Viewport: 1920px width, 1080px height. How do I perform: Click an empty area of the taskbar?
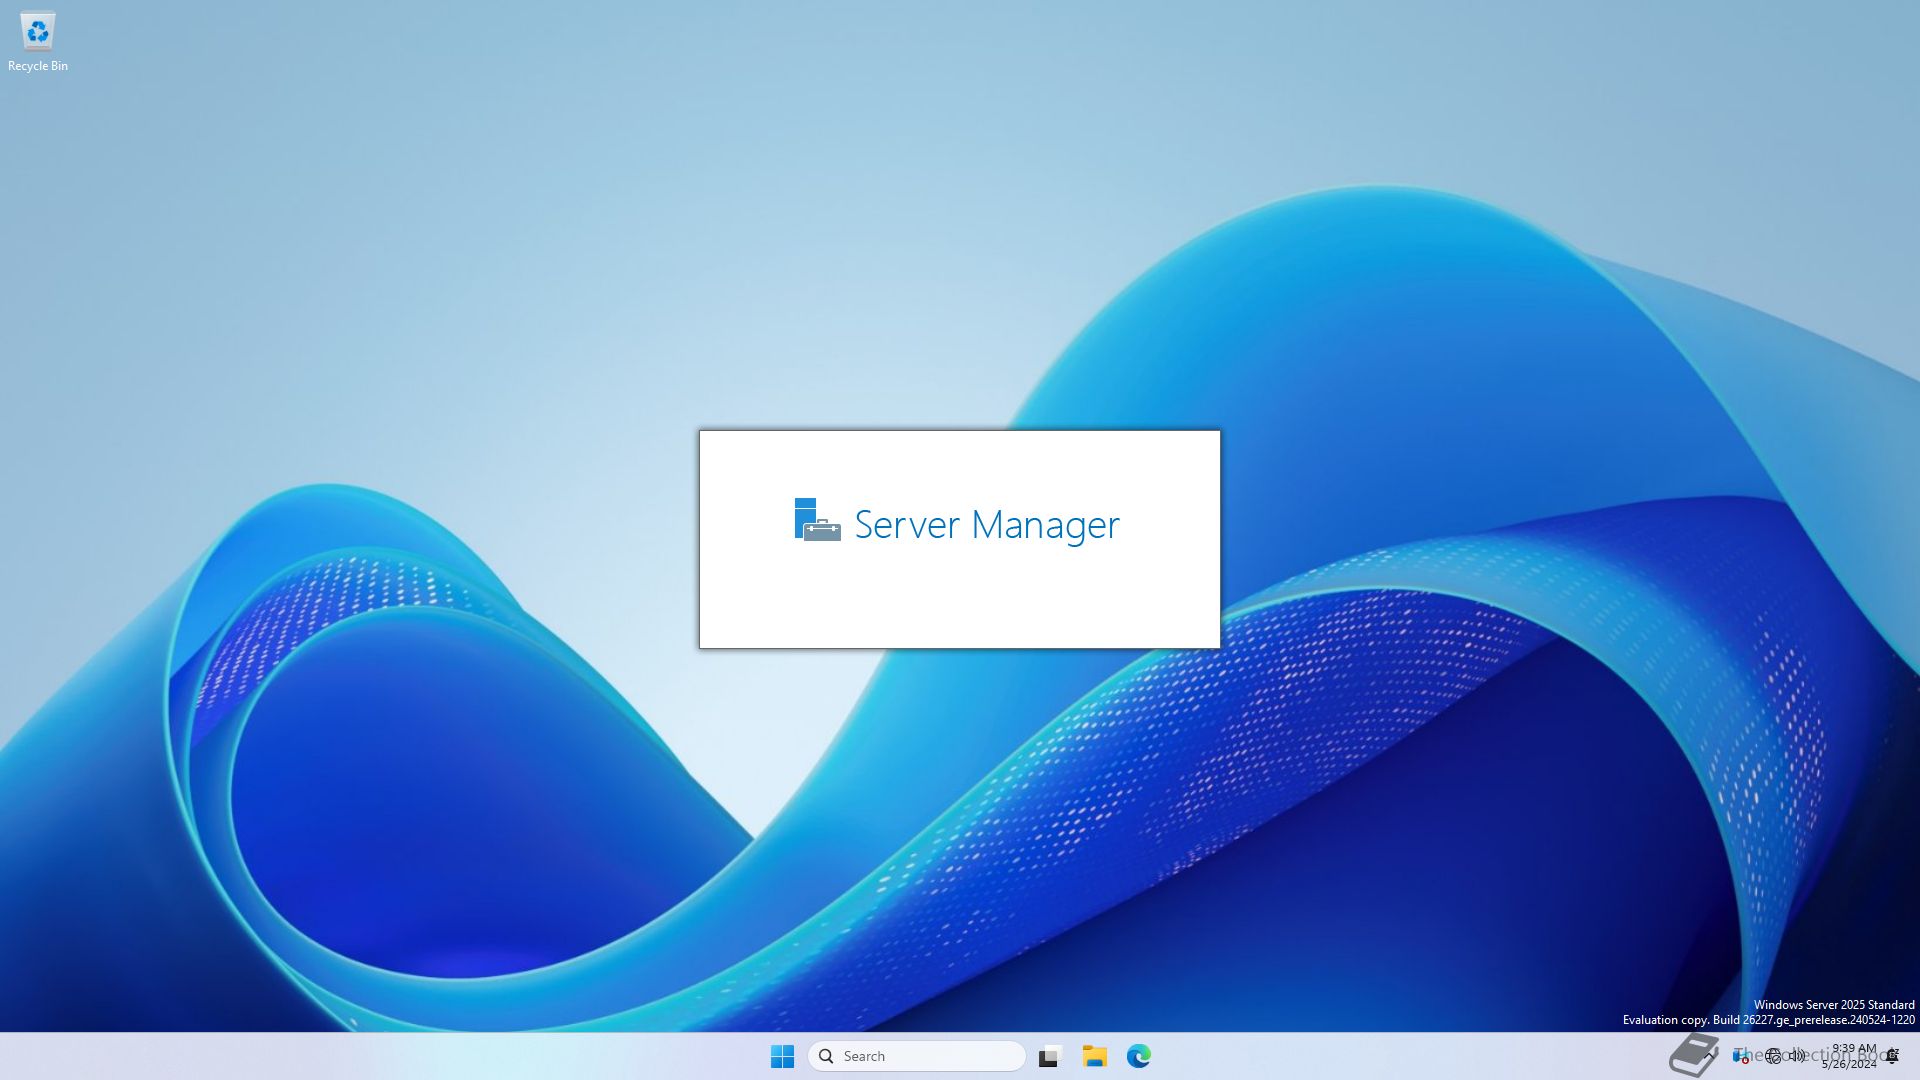click(x=400, y=1056)
